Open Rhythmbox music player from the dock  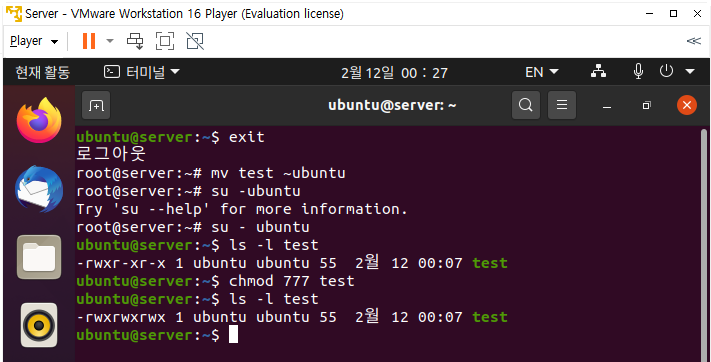(39, 325)
